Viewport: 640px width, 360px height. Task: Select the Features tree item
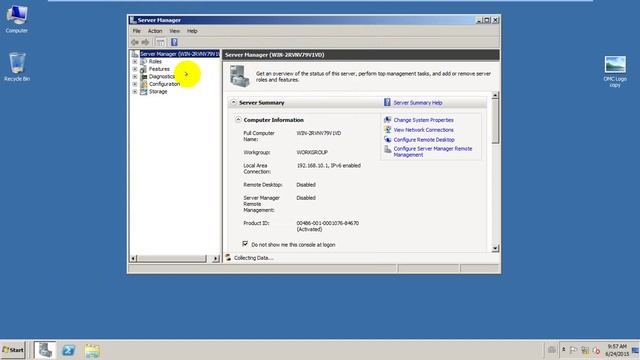click(159, 69)
